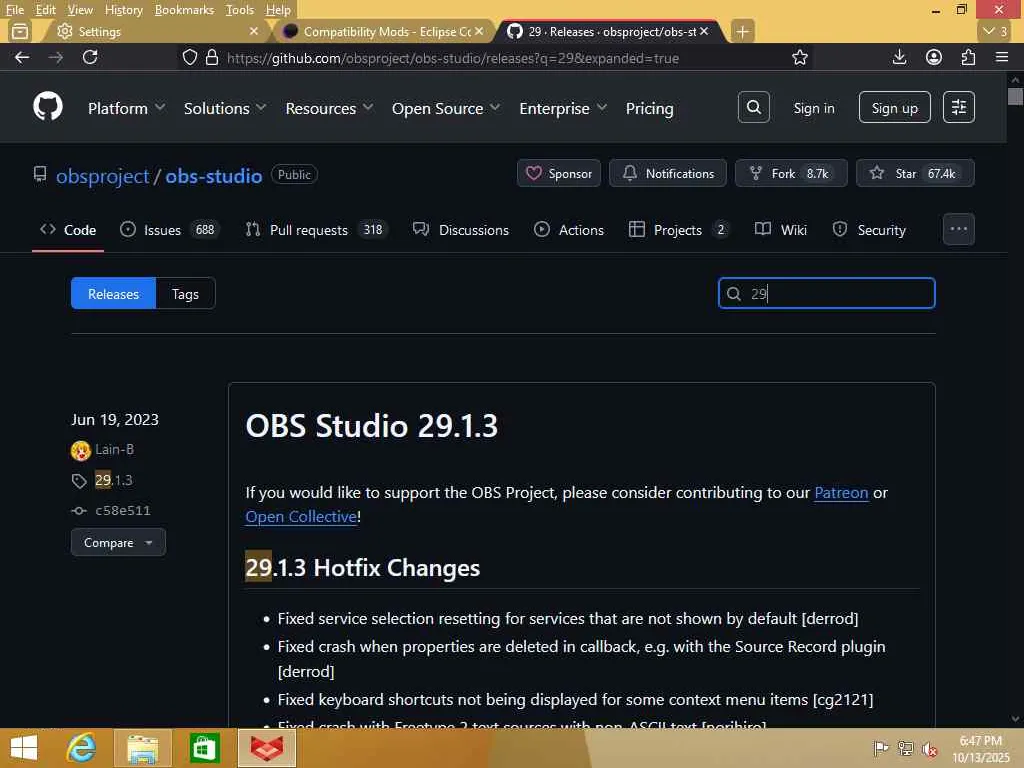The width and height of the screenshot is (1024, 768).
Task: Open the Compare dropdown
Action: [118, 542]
